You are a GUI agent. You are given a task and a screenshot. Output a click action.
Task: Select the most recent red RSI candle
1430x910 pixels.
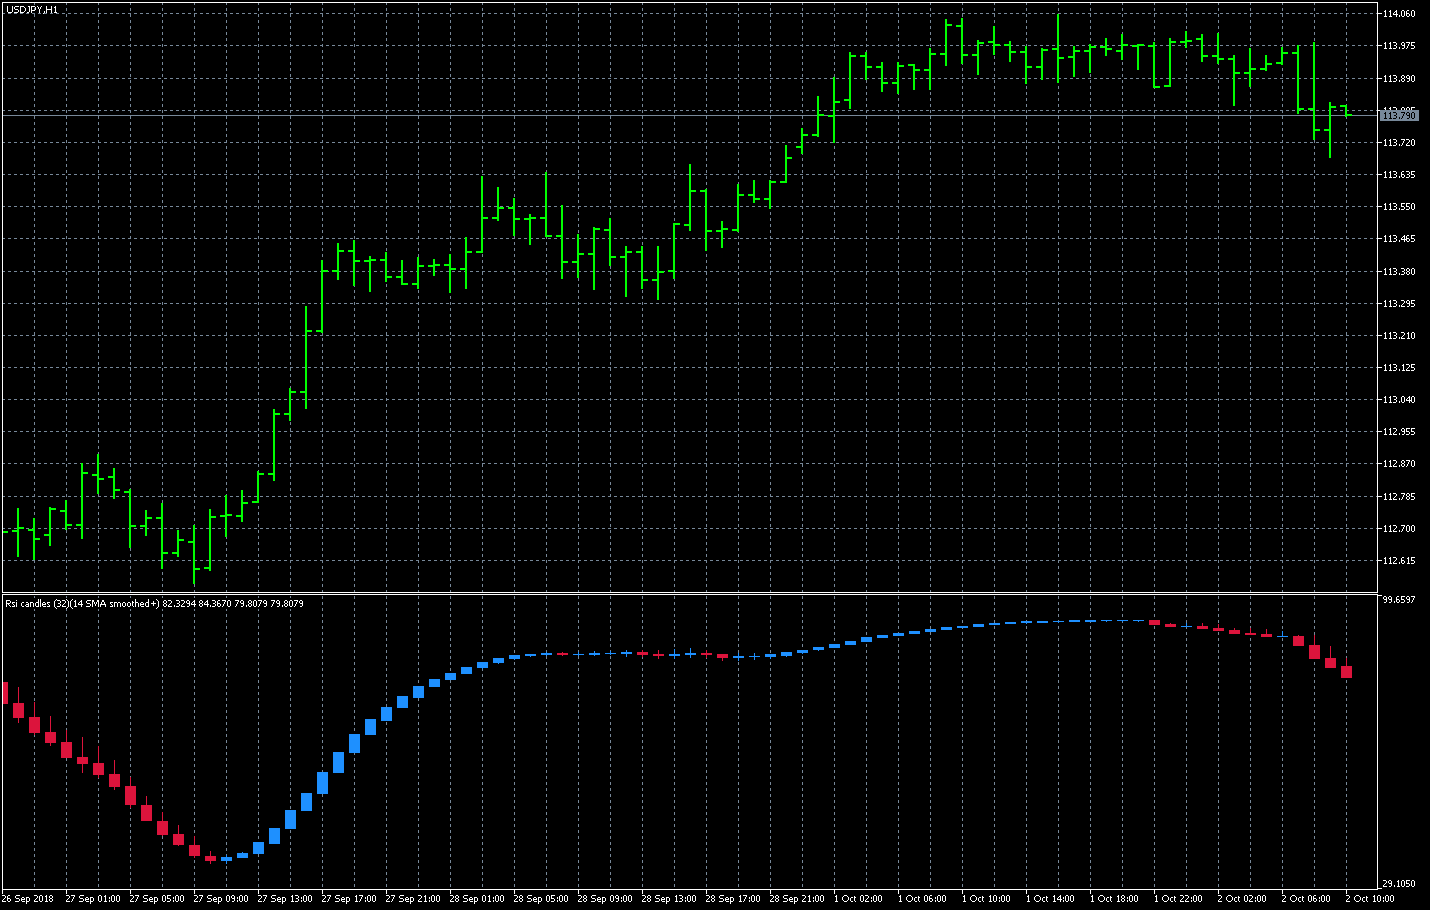(x=1346, y=672)
